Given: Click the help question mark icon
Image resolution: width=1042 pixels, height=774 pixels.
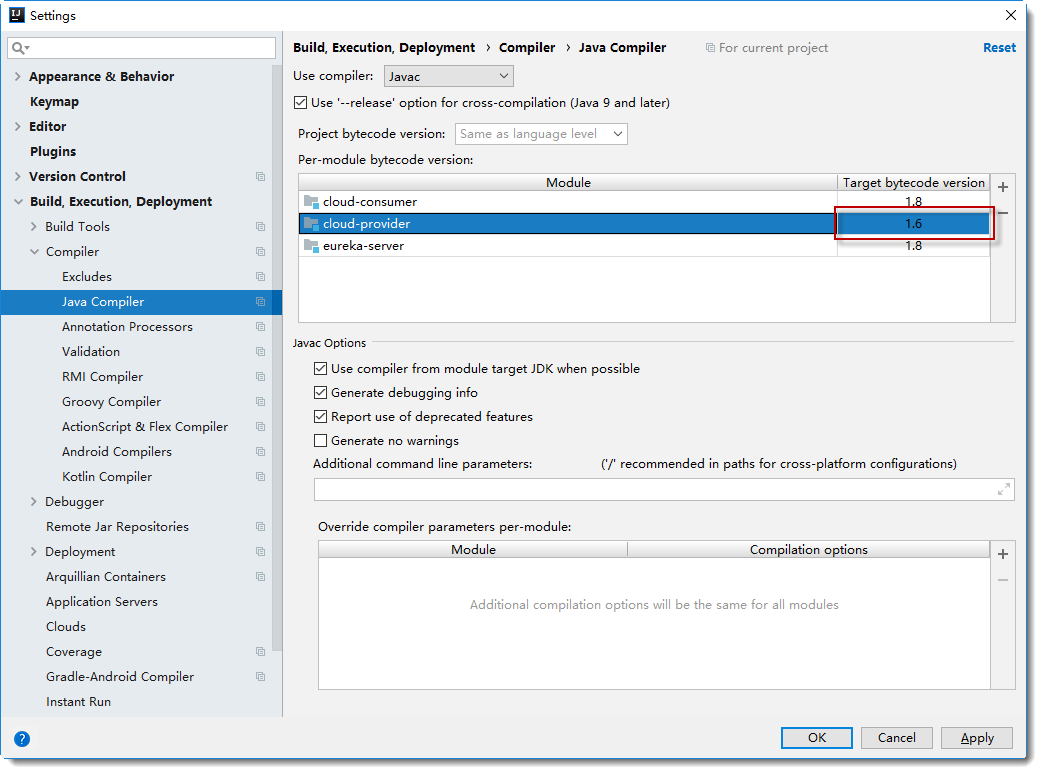Looking at the screenshot, I should [x=22, y=739].
